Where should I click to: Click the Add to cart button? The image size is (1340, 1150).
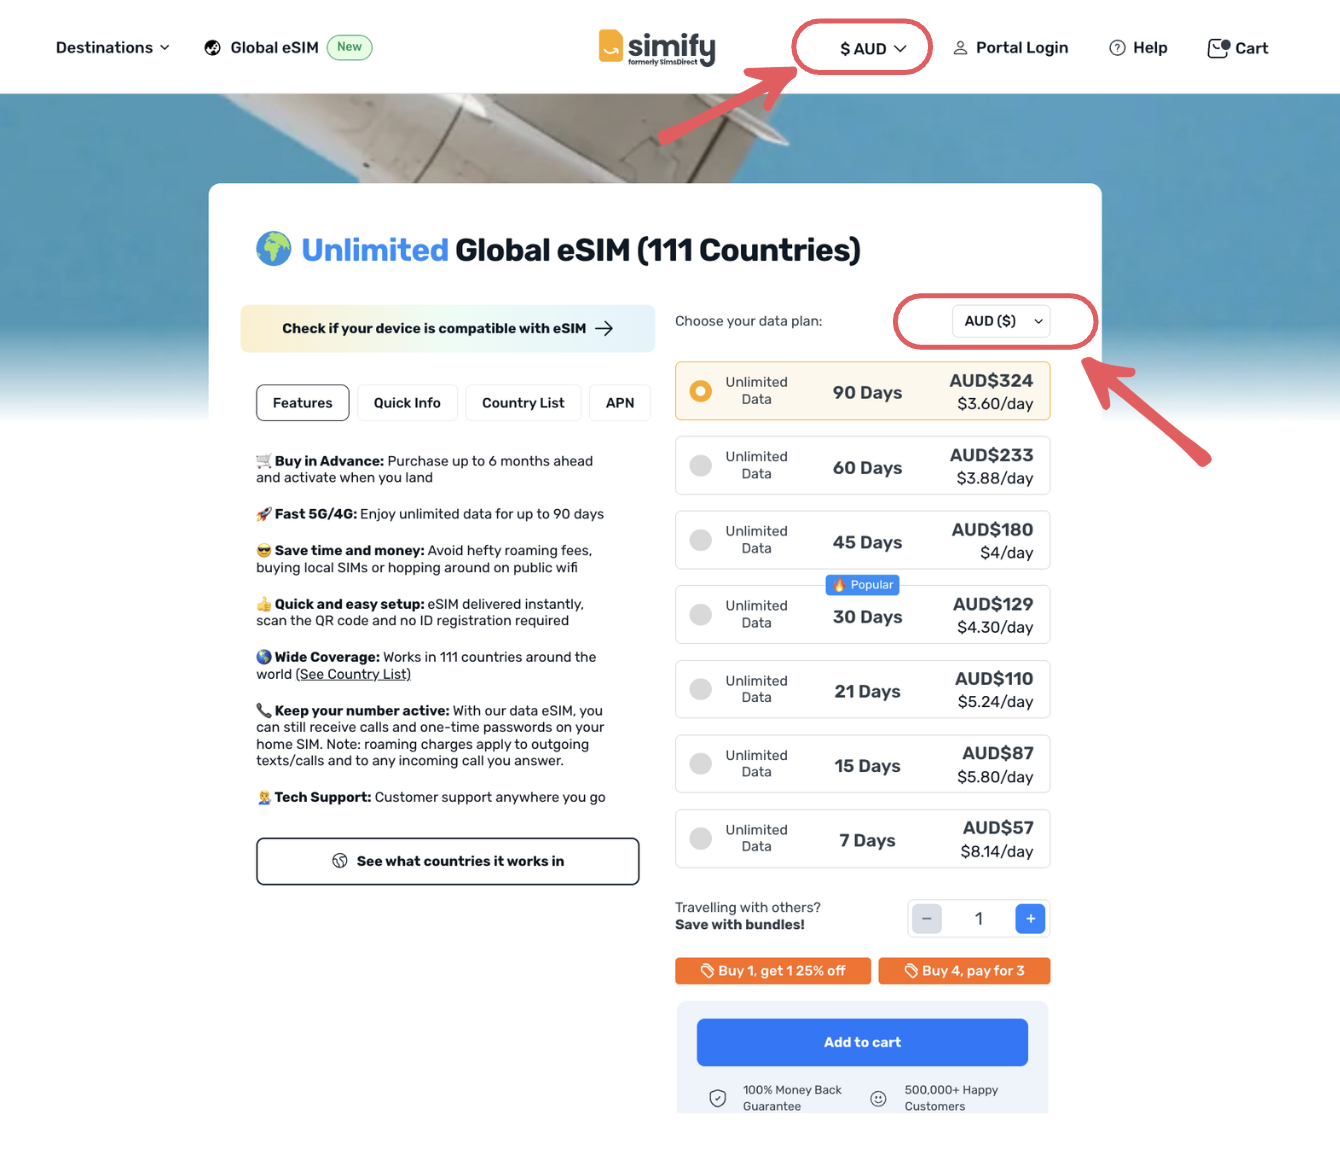coord(862,1042)
